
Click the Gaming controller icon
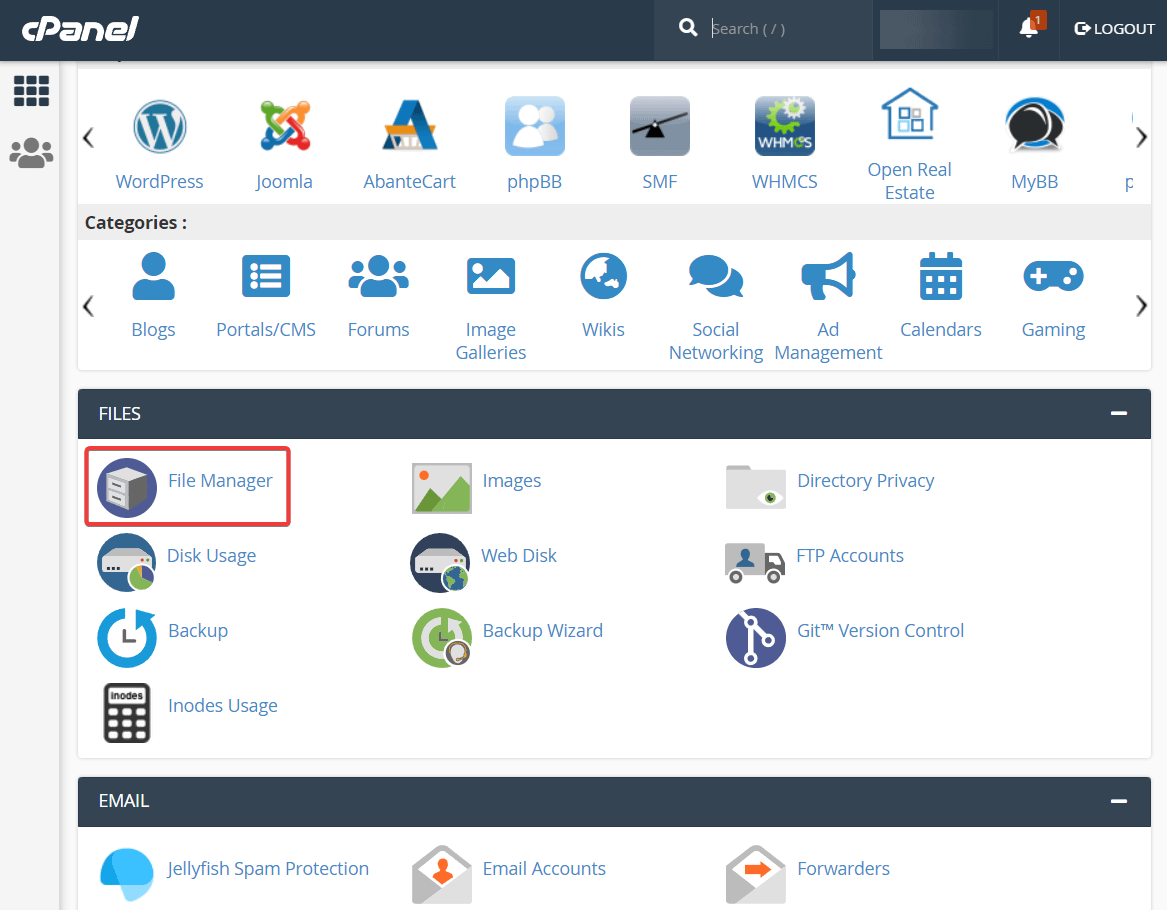[1053, 276]
